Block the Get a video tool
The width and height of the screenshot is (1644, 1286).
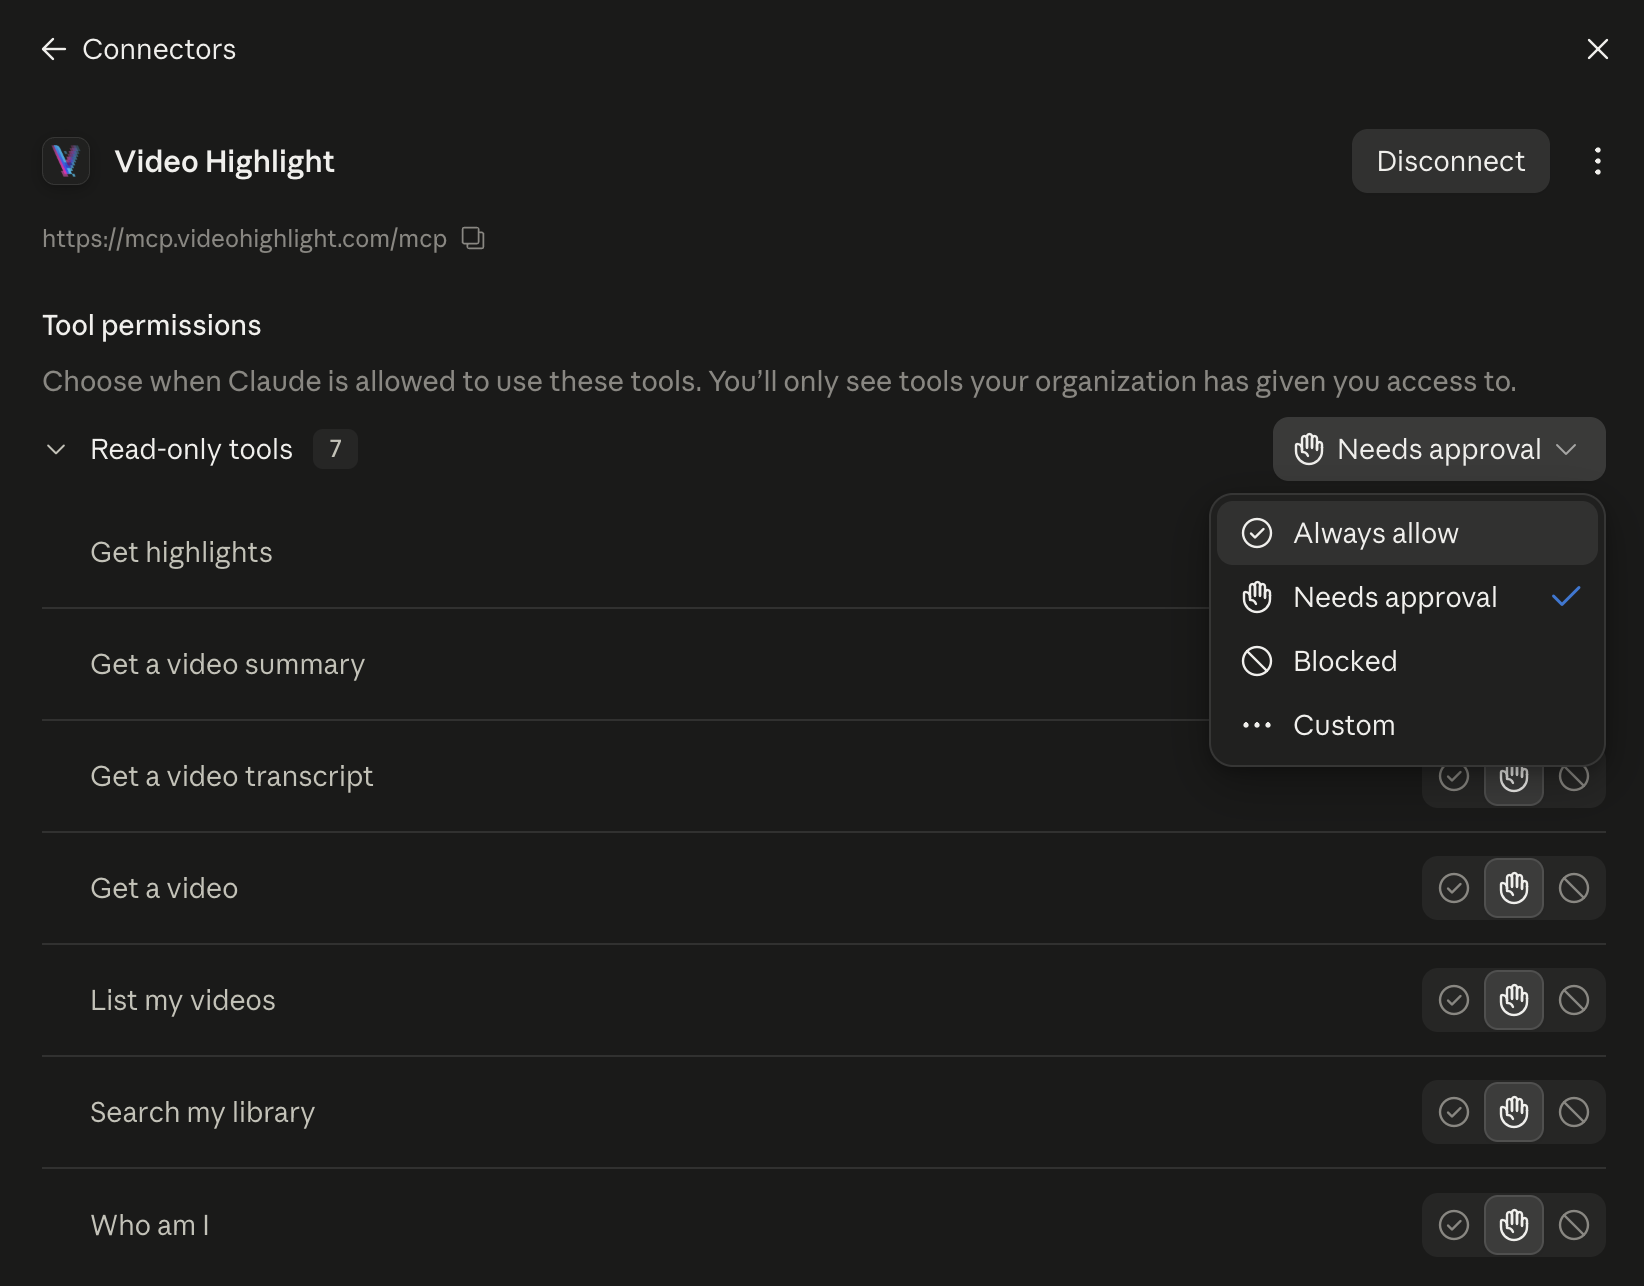1573,888
